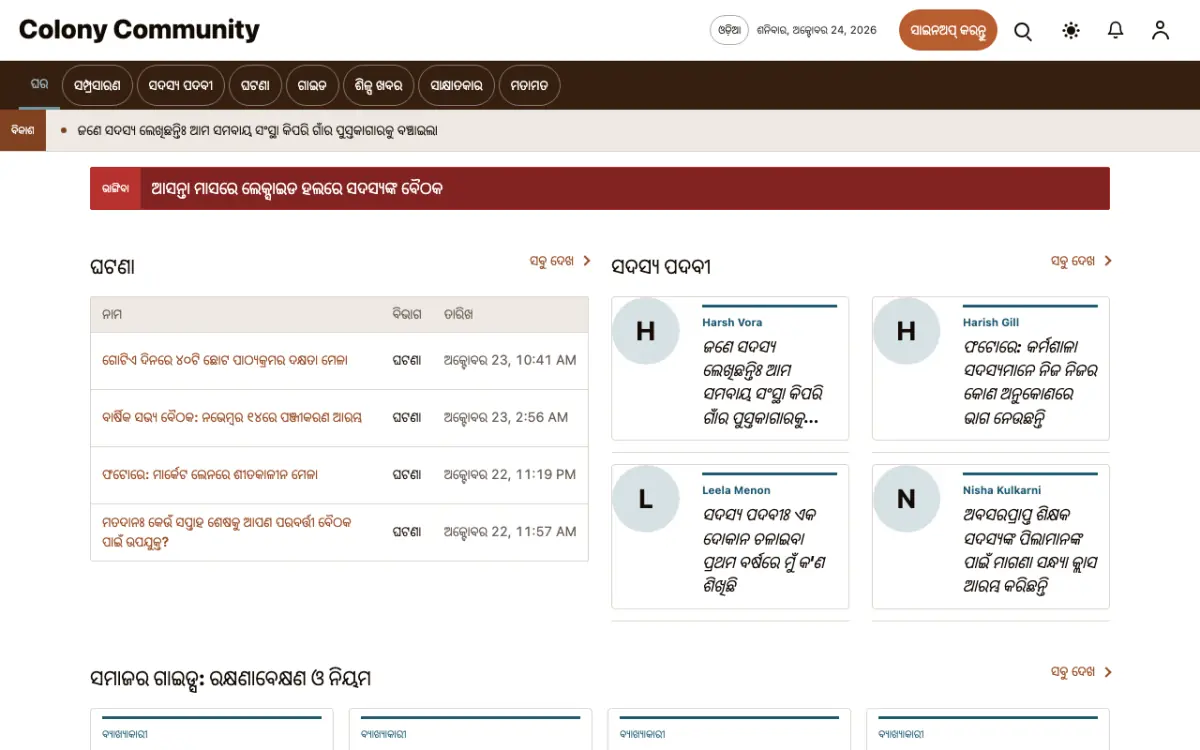Click the ନାମ column header

[x=112, y=314]
